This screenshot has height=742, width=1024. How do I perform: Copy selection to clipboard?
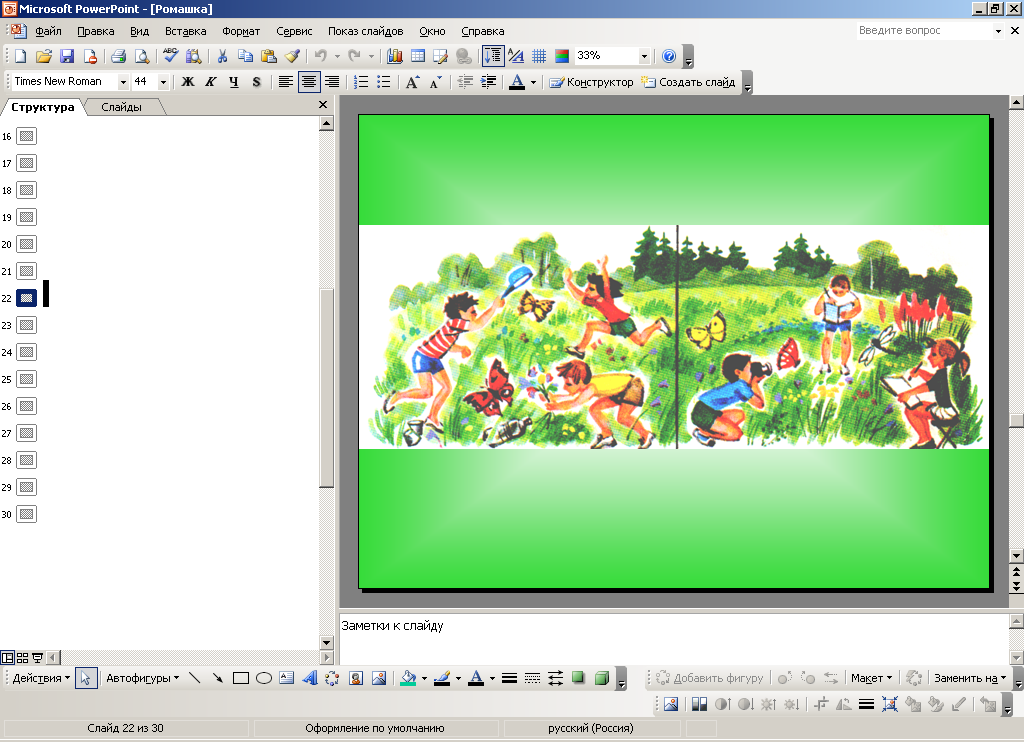click(x=245, y=56)
